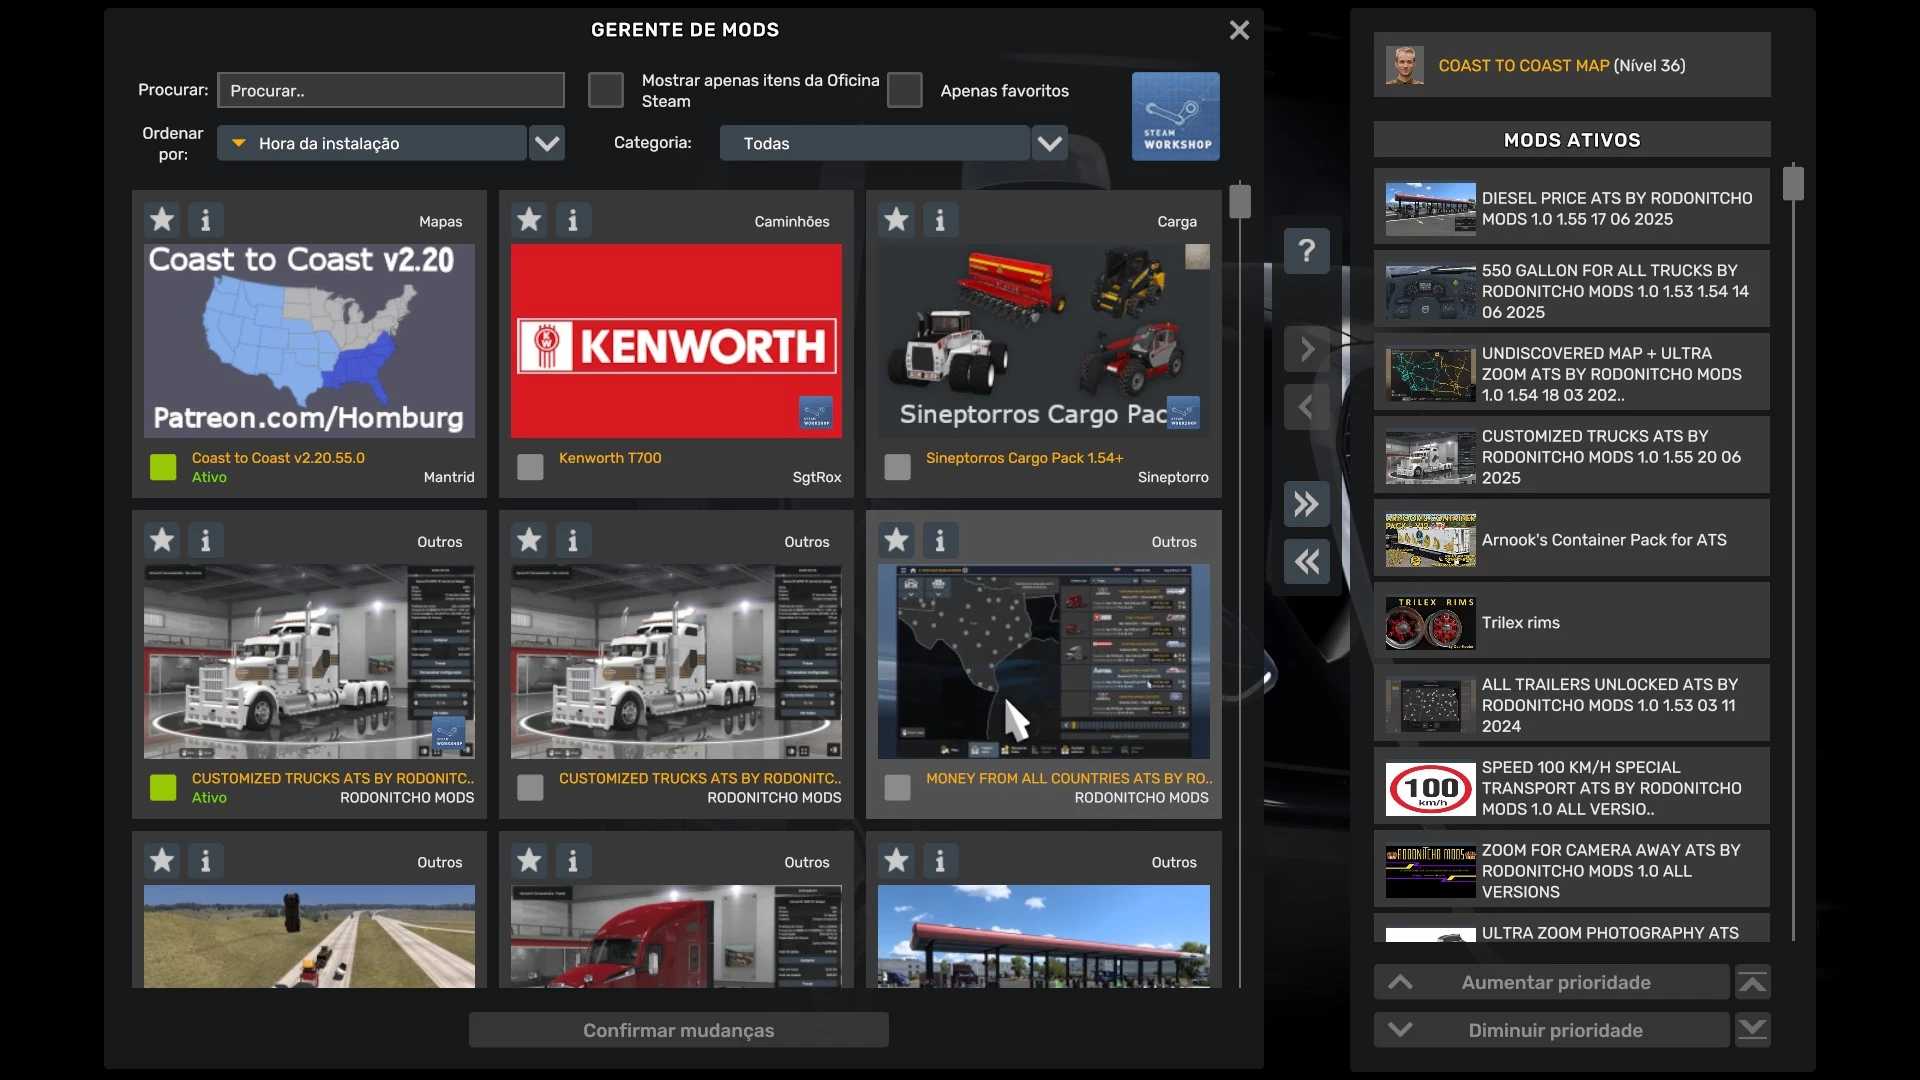Open the Steam Workshop icon

[x=1175, y=116]
